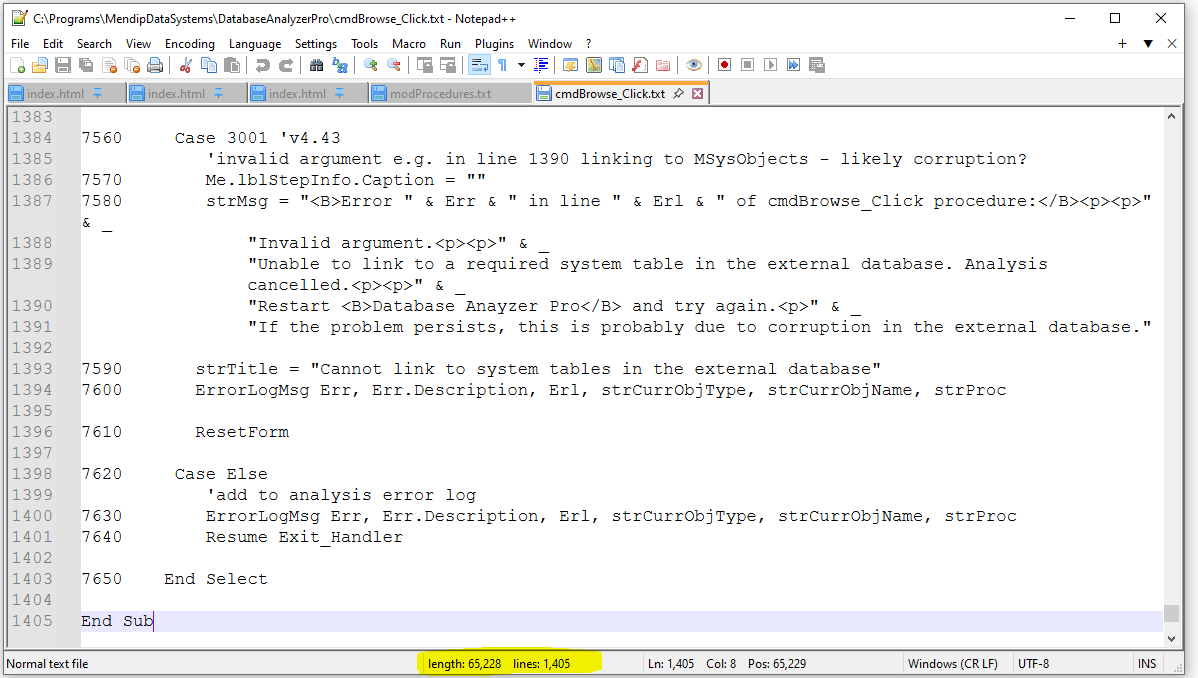Click the Save recorded macro icon
The image size is (1198, 678).
pos(817,66)
